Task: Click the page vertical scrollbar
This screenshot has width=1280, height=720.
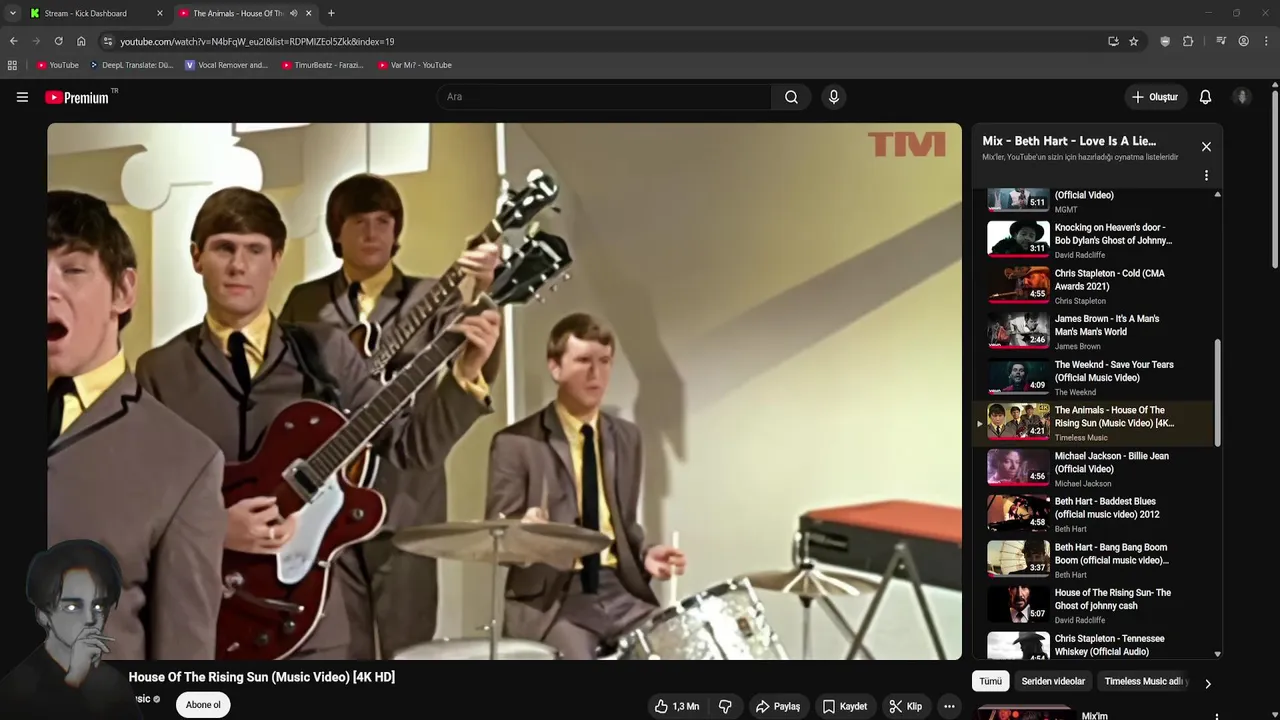Action: [x=1275, y=180]
